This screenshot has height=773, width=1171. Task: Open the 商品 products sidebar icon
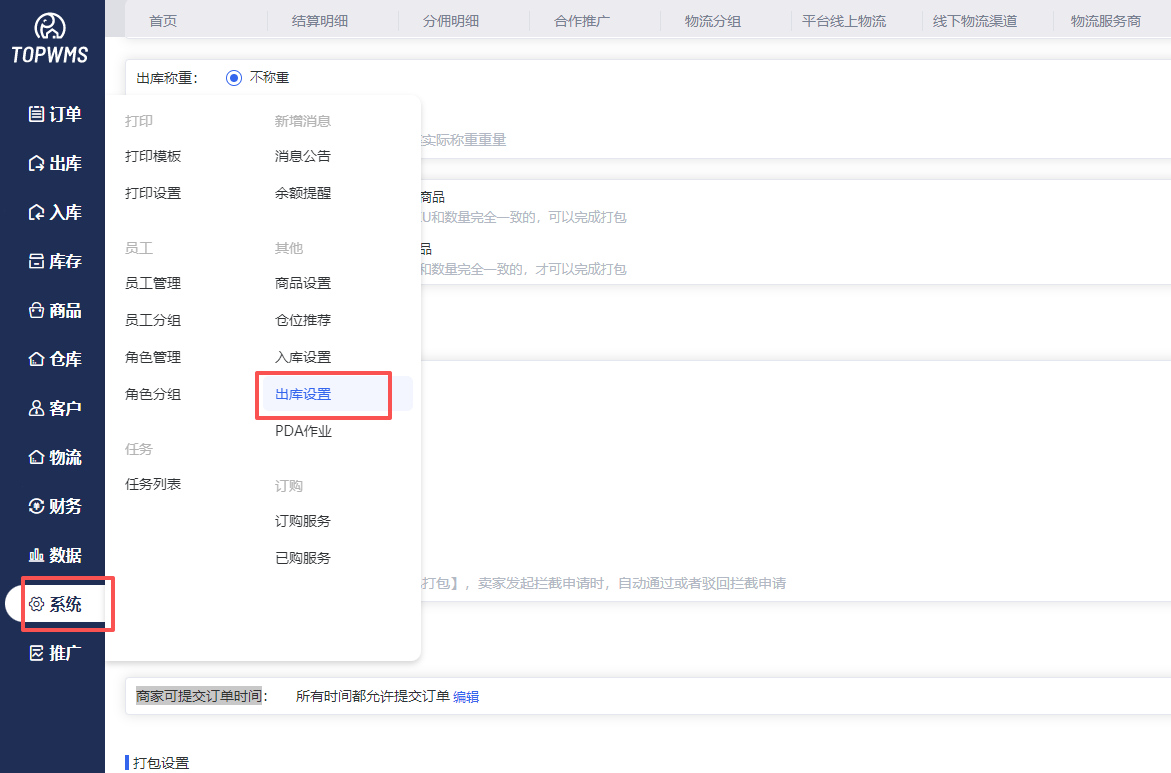click(x=37, y=310)
